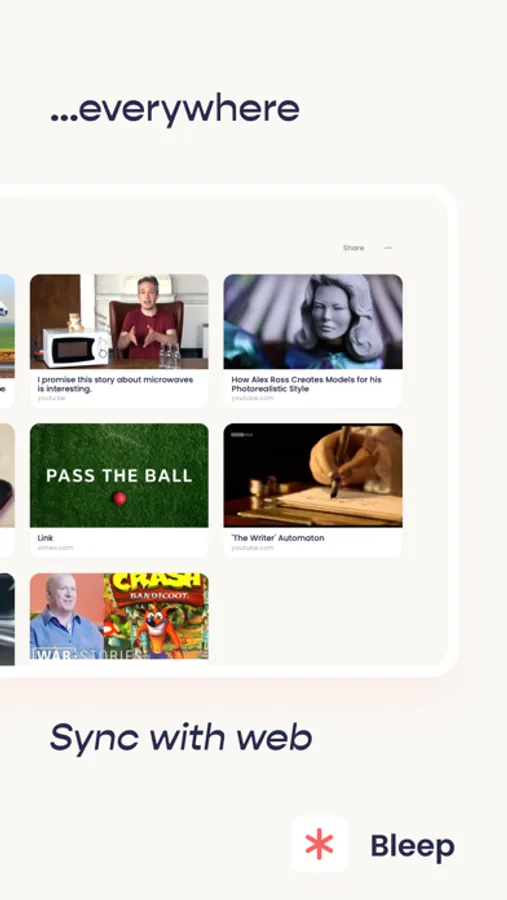Open the Crash Bandicoot War Stories thumbnail
This screenshot has width=507, height=900.
click(x=119, y=616)
